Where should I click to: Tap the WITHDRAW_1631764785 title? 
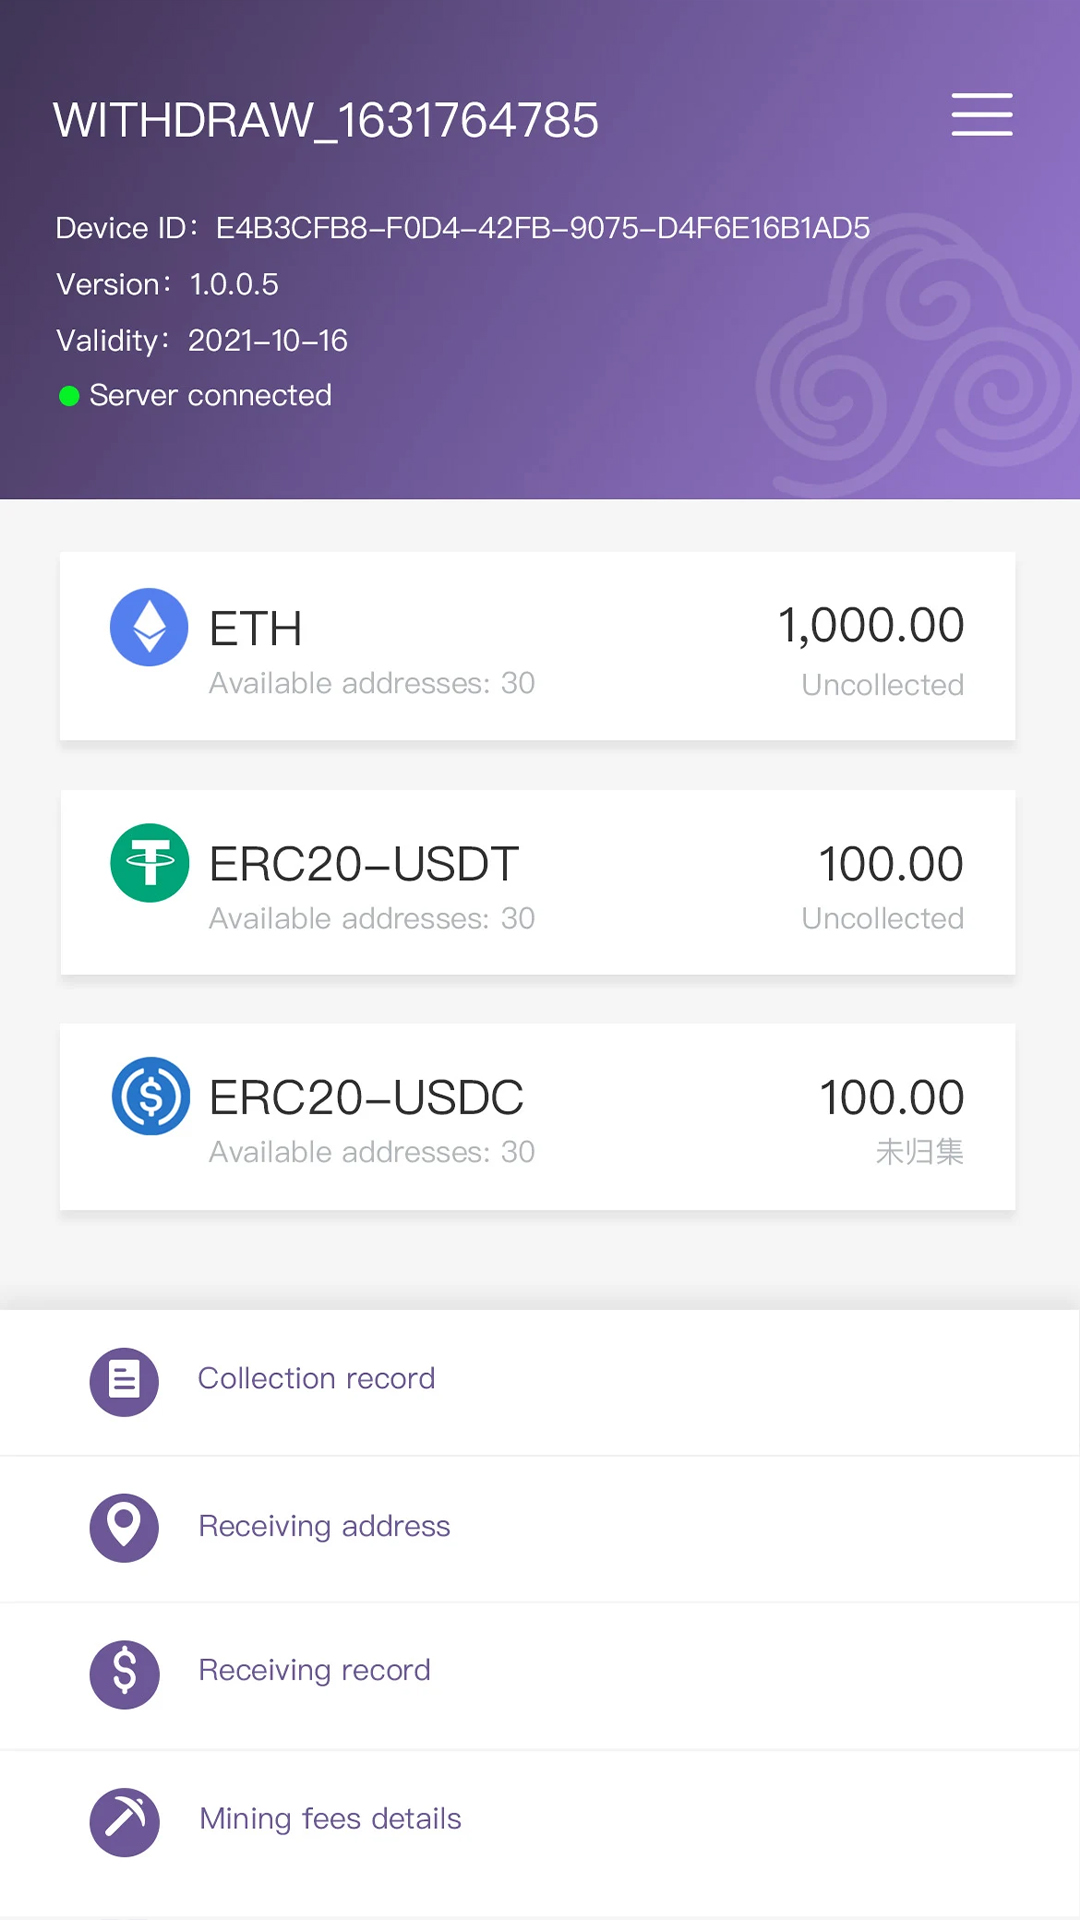(326, 121)
